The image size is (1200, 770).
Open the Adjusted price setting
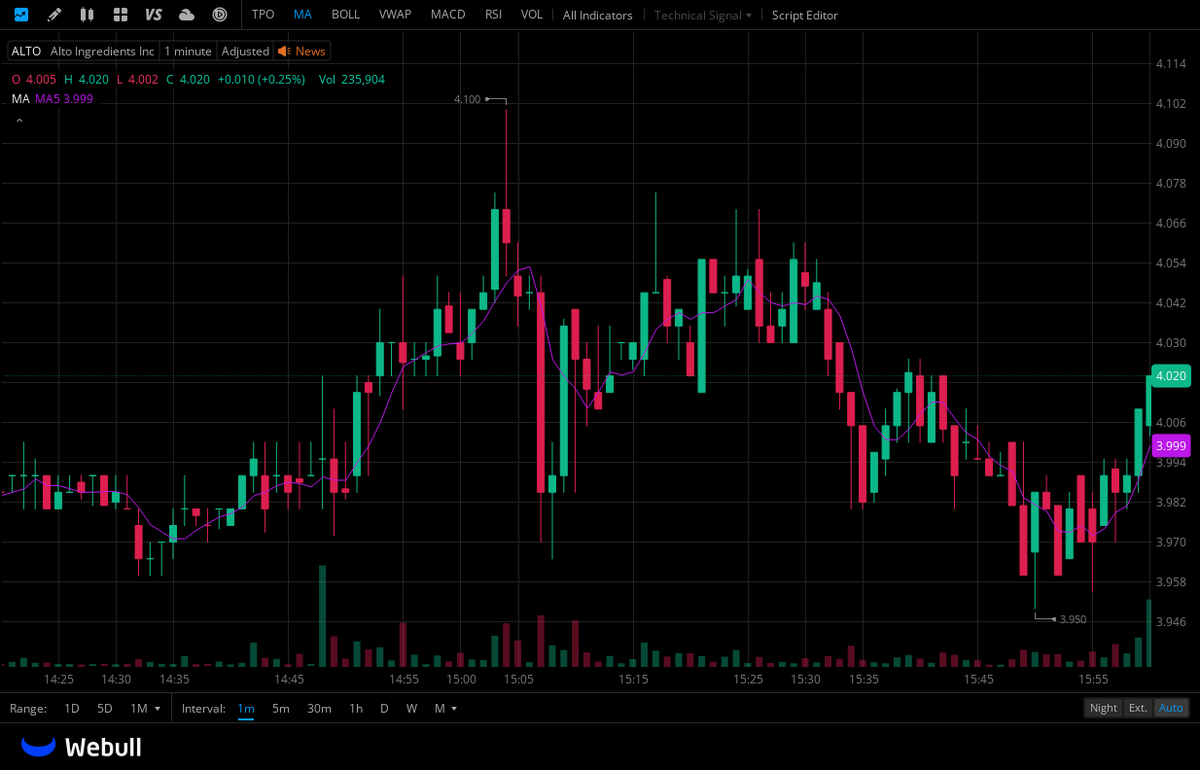coord(245,51)
